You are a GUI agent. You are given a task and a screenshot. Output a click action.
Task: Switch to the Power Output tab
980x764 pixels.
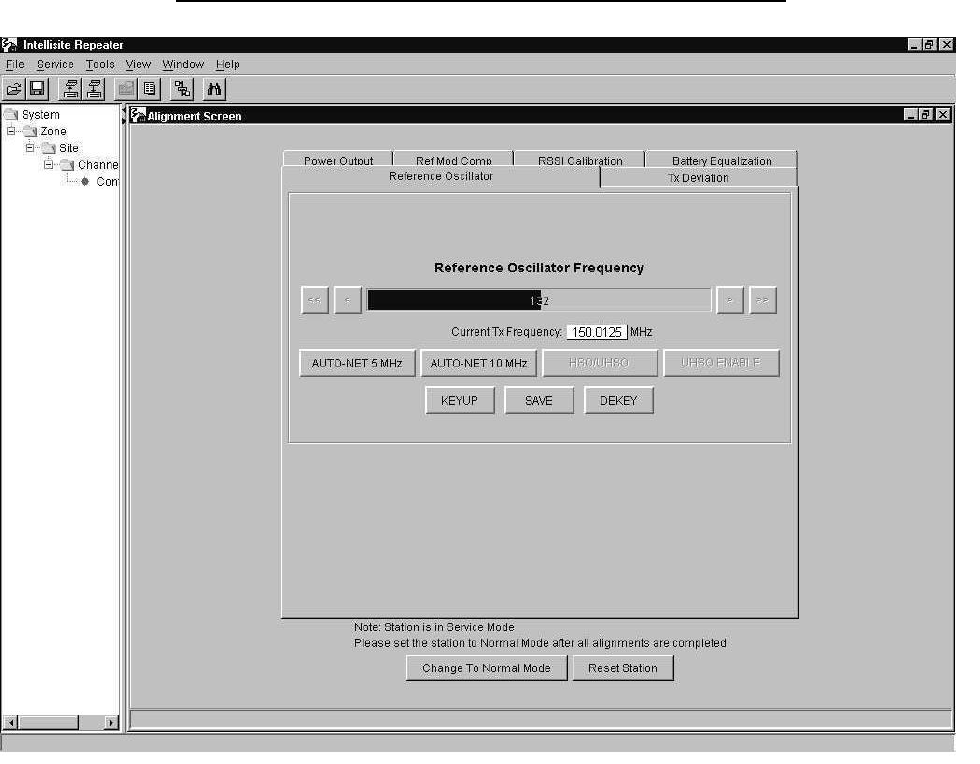[x=338, y=160]
